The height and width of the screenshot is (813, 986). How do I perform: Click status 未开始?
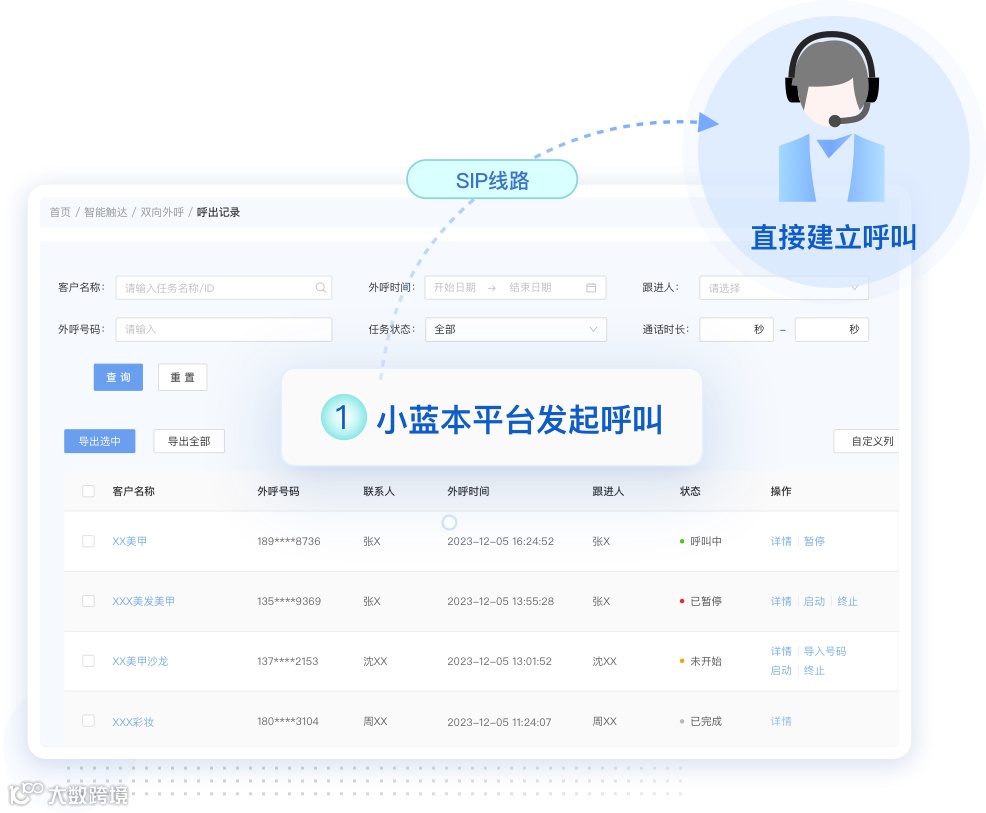point(706,661)
